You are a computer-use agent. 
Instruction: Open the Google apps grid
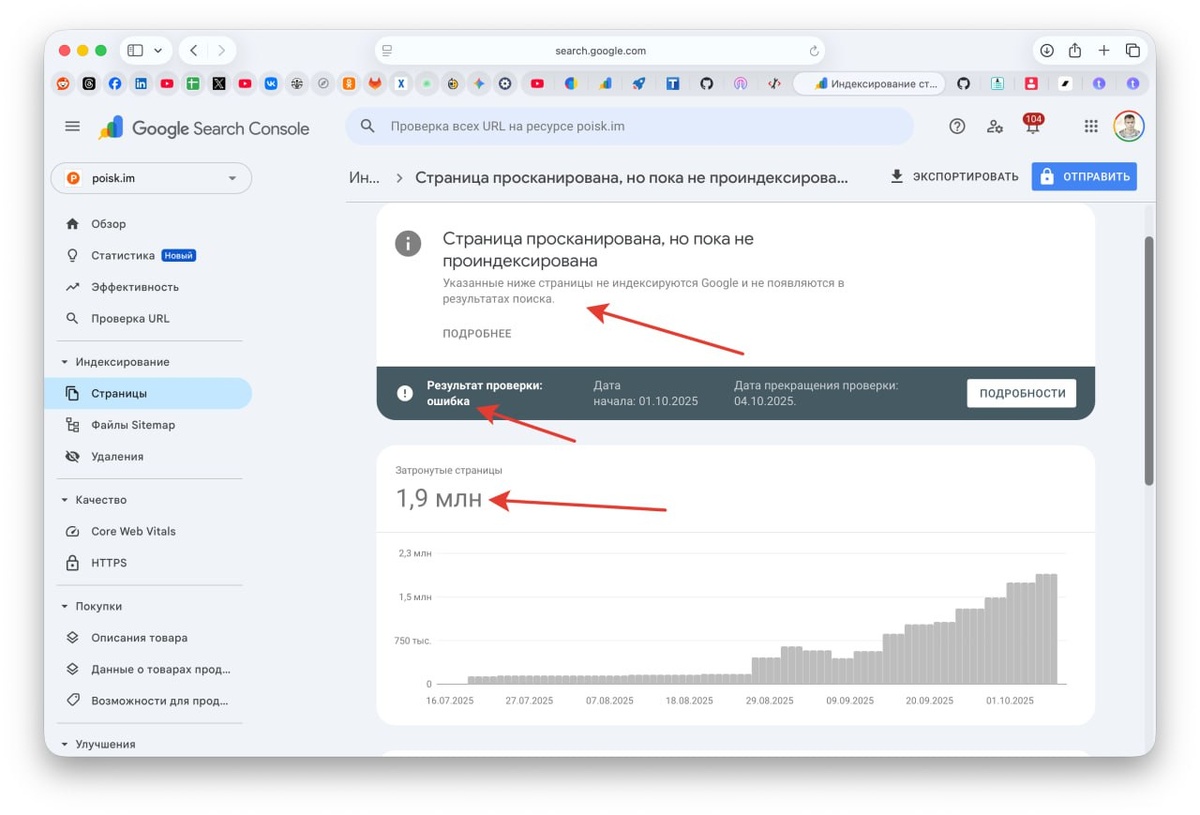(1091, 126)
